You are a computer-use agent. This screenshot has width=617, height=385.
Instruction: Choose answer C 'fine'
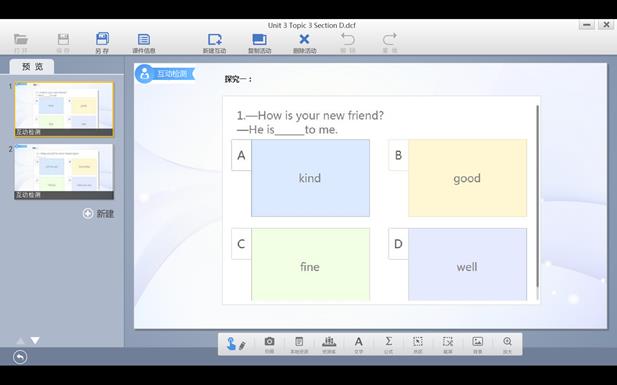pyautogui.click(x=310, y=265)
